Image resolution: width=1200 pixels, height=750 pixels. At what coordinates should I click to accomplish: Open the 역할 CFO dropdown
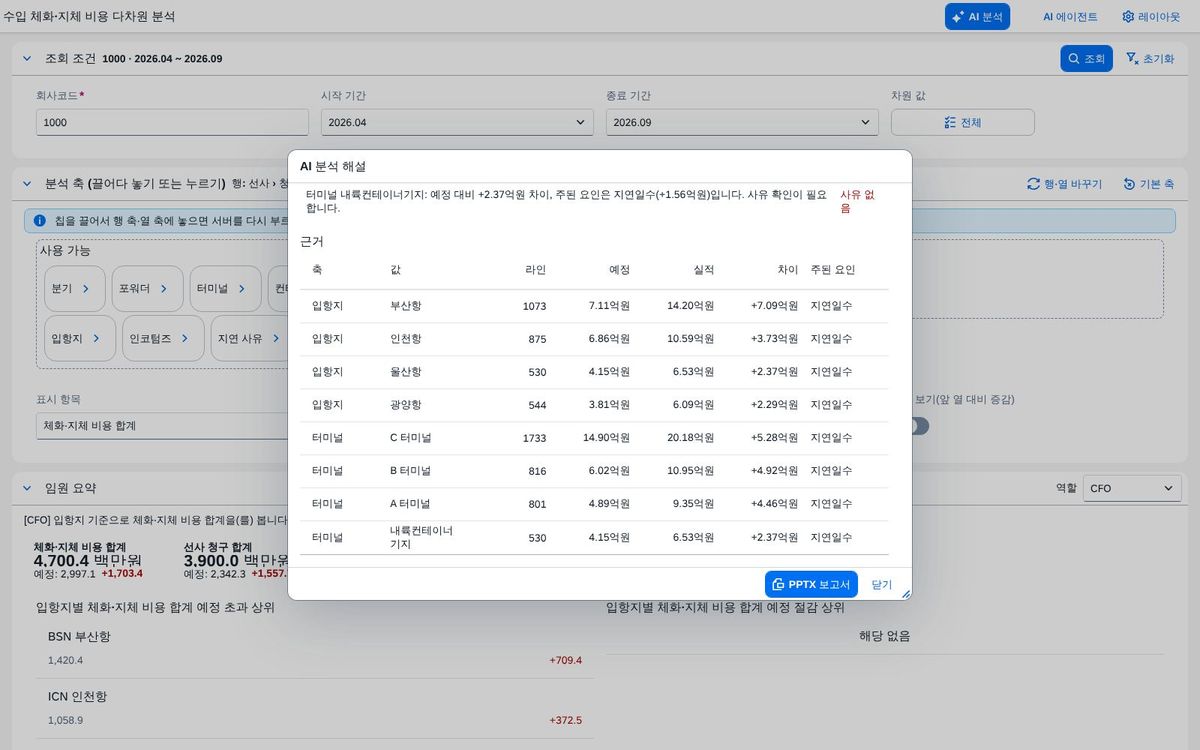tap(1132, 488)
